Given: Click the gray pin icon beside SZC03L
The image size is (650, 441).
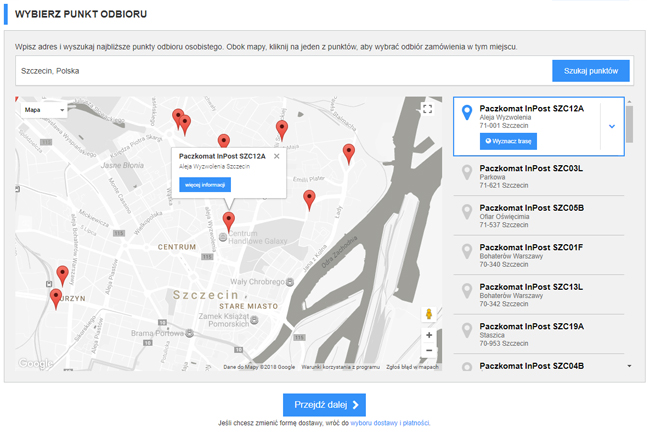Looking at the screenshot, I should tap(467, 172).
